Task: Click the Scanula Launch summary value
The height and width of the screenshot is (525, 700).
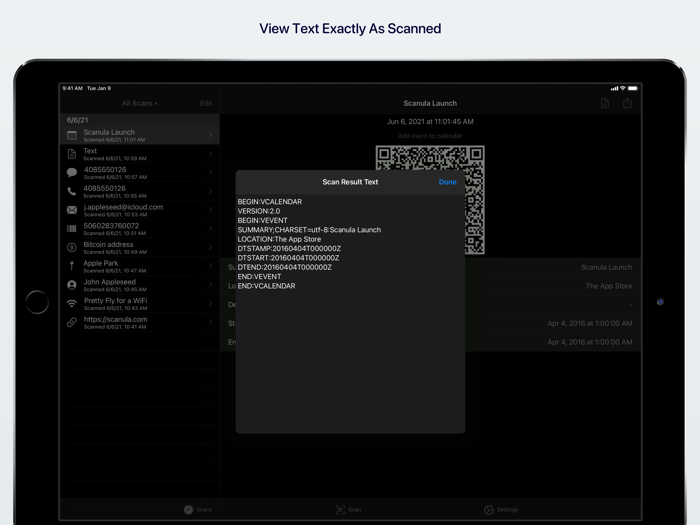Action: (606, 267)
